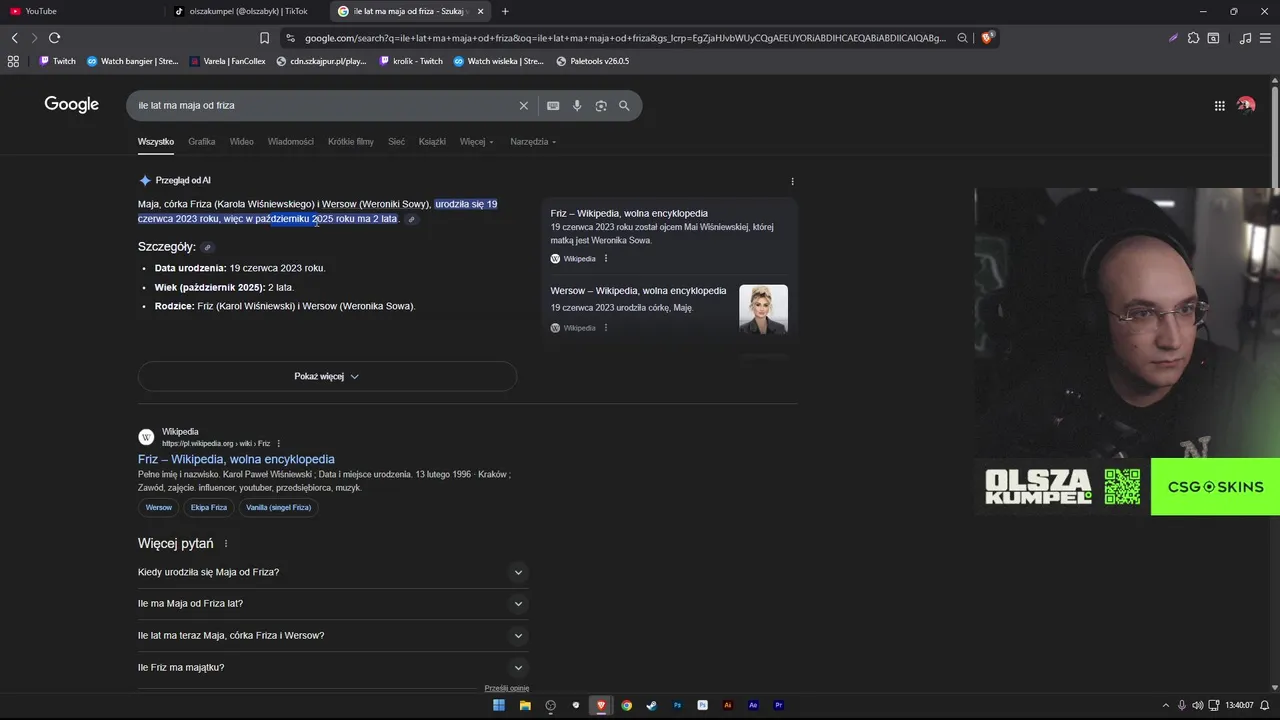Launch Steam from the taskbar
This screenshot has height=720, width=1280.
pyautogui.click(x=652, y=705)
